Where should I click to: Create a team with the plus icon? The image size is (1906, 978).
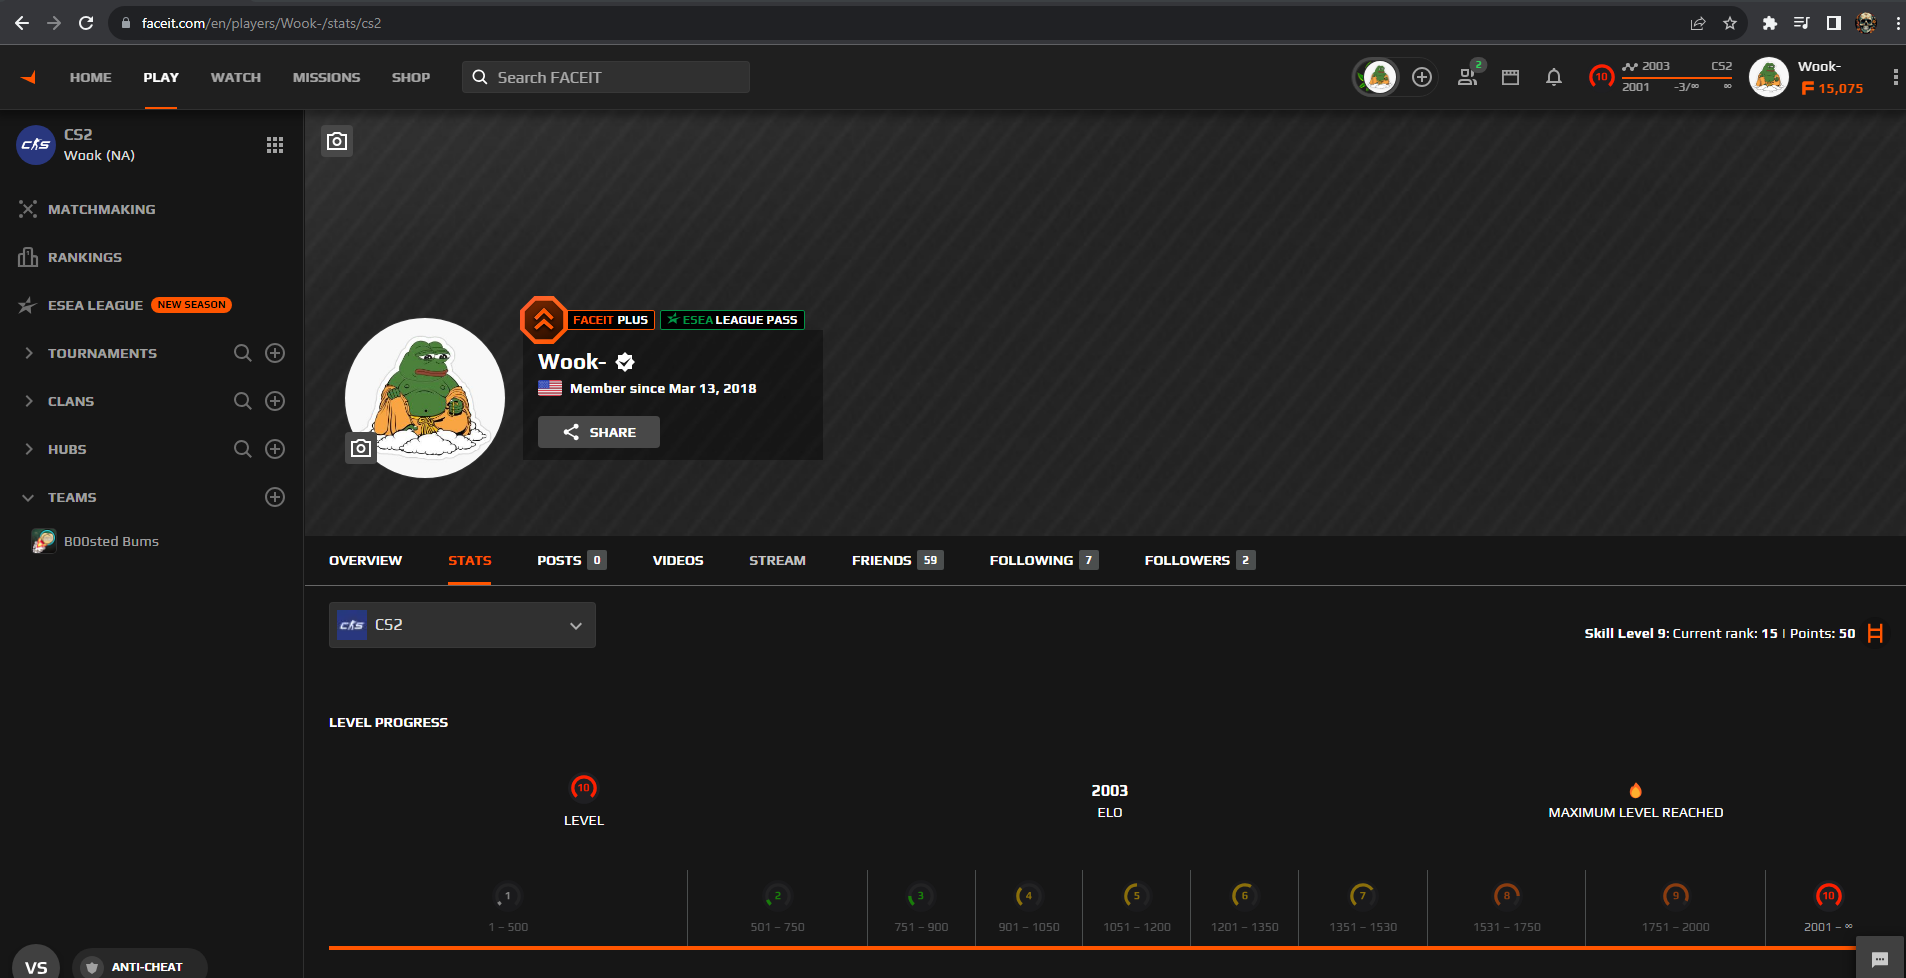(x=275, y=497)
